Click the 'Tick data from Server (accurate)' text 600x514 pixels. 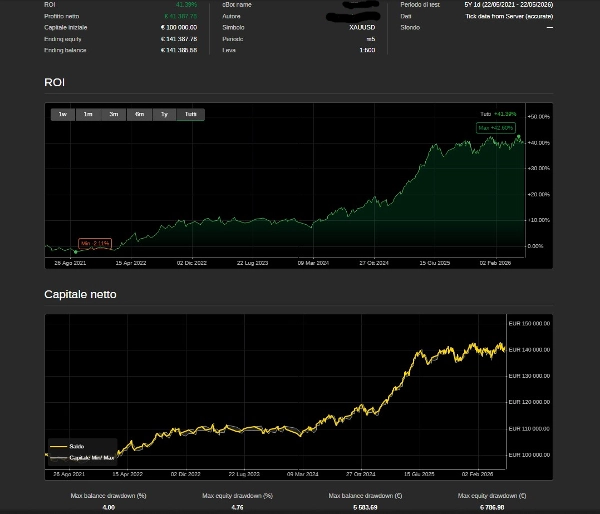(x=509, y=16)
